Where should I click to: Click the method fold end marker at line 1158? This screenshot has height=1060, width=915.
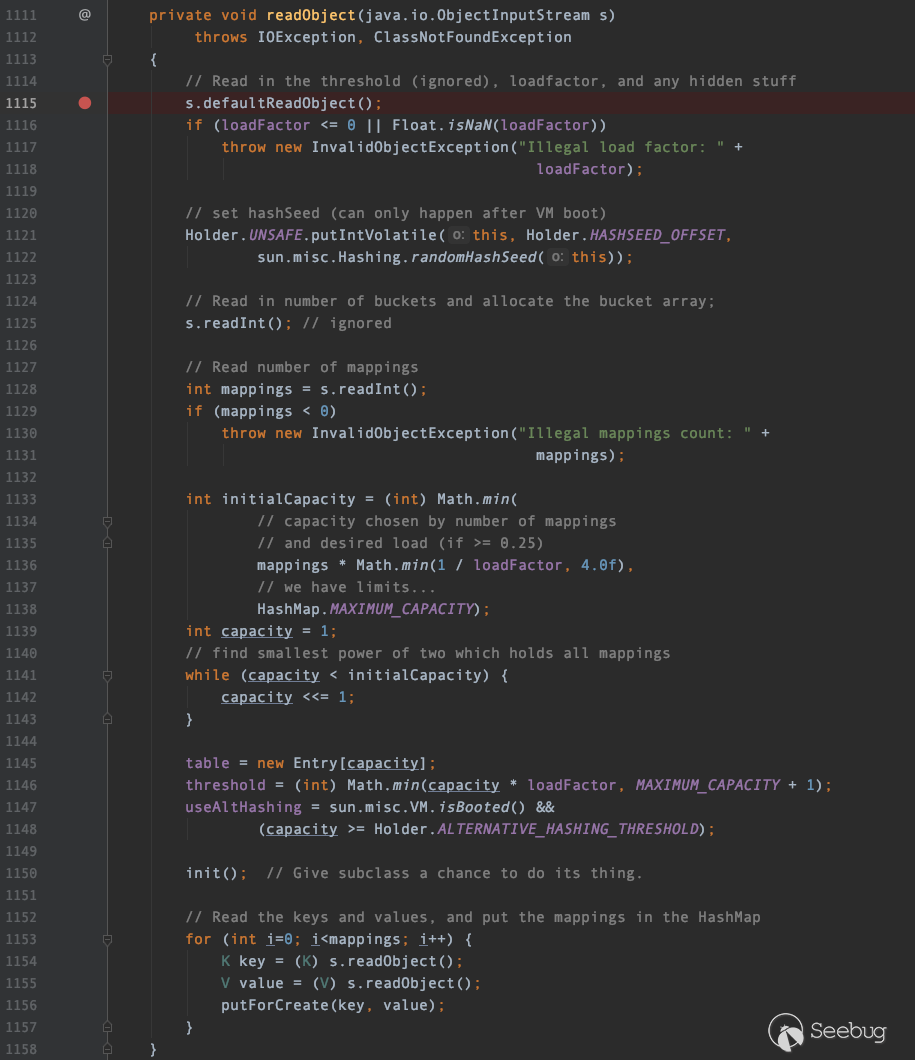click(x=107, y=1049)
